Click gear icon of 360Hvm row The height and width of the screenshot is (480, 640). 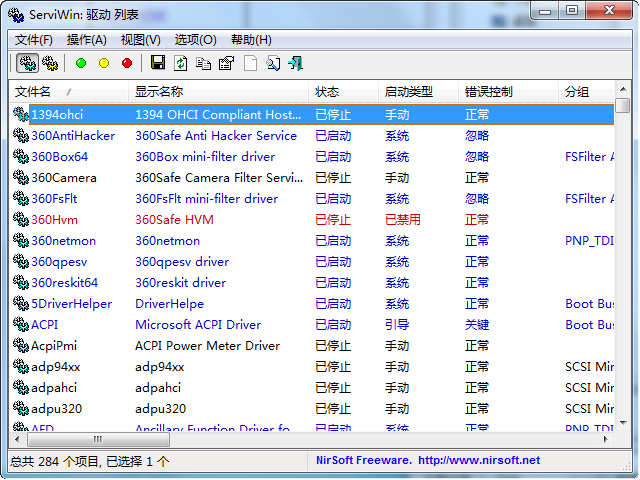click(20, 220)
